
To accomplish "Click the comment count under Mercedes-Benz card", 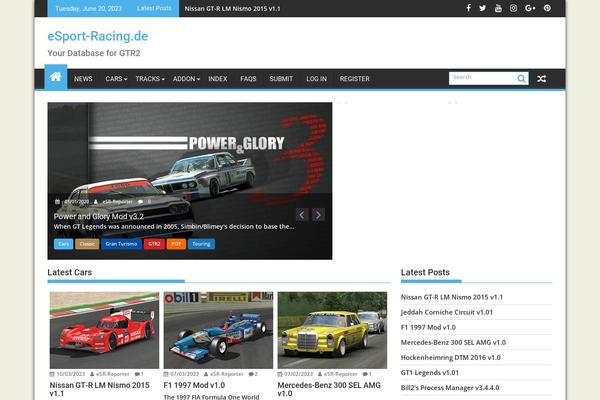I will [x=367, y=374].
